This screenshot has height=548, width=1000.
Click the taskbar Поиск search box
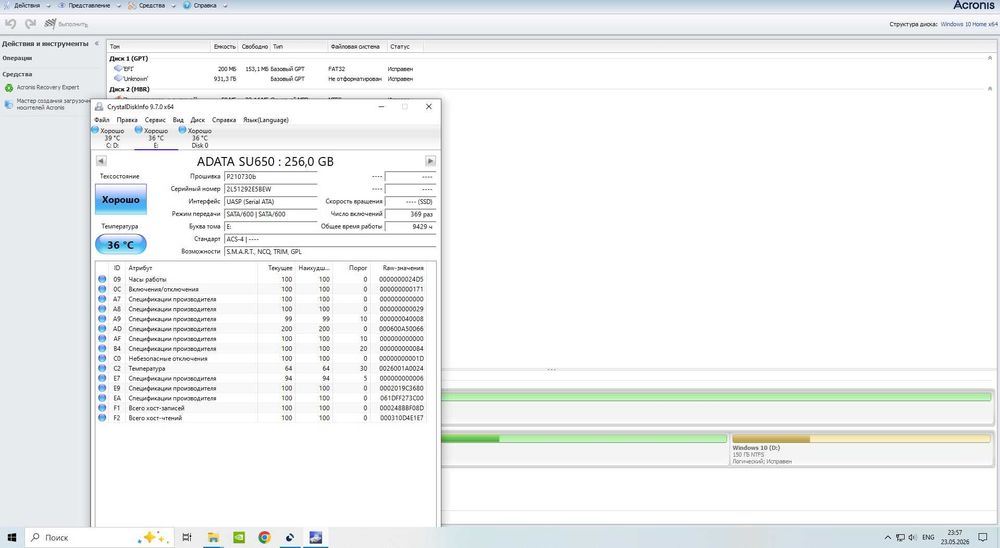pos(99,537)
